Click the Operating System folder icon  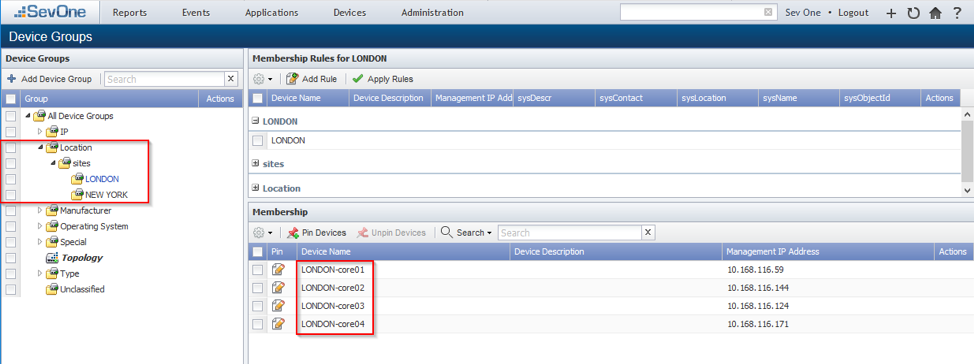(x=52, y=226)
